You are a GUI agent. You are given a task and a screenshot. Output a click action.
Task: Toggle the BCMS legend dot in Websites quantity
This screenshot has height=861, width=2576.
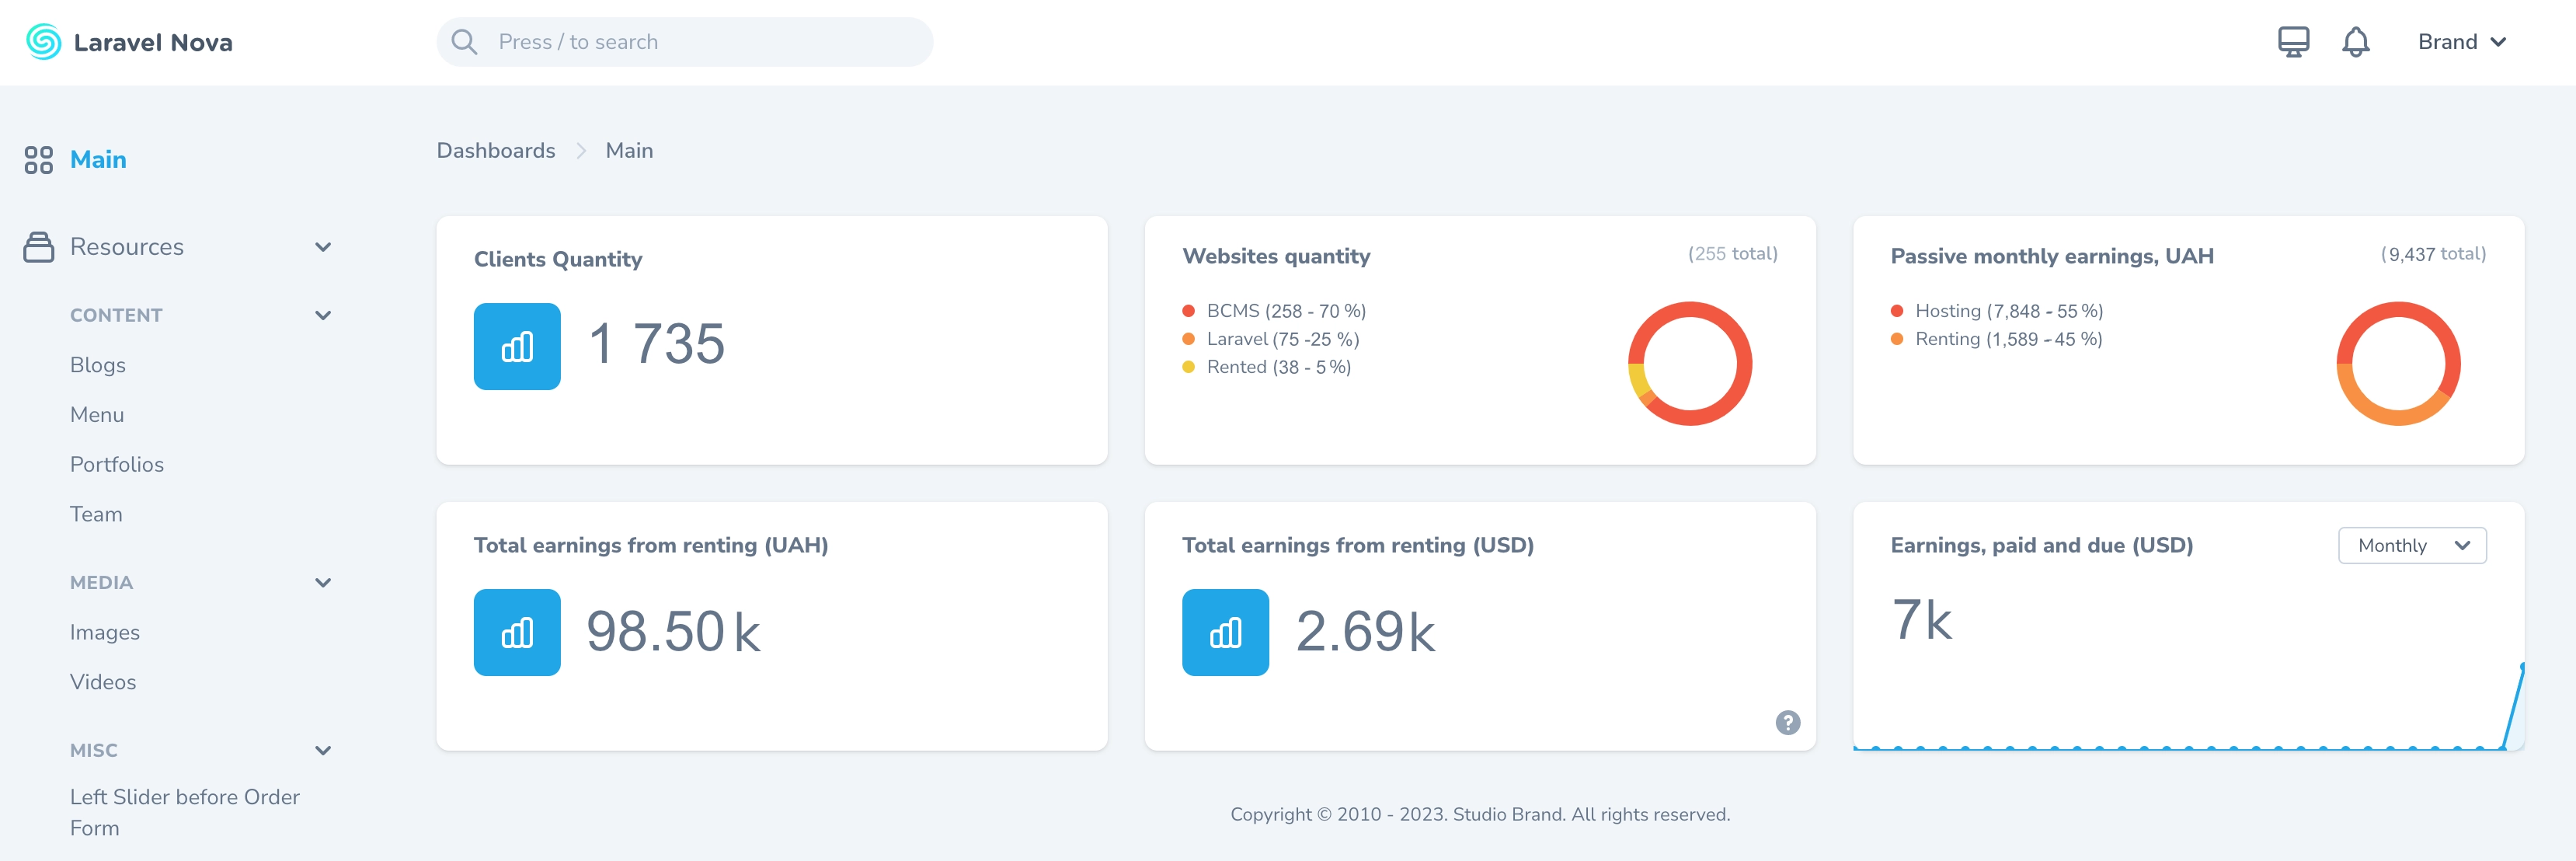point(1188,311)
